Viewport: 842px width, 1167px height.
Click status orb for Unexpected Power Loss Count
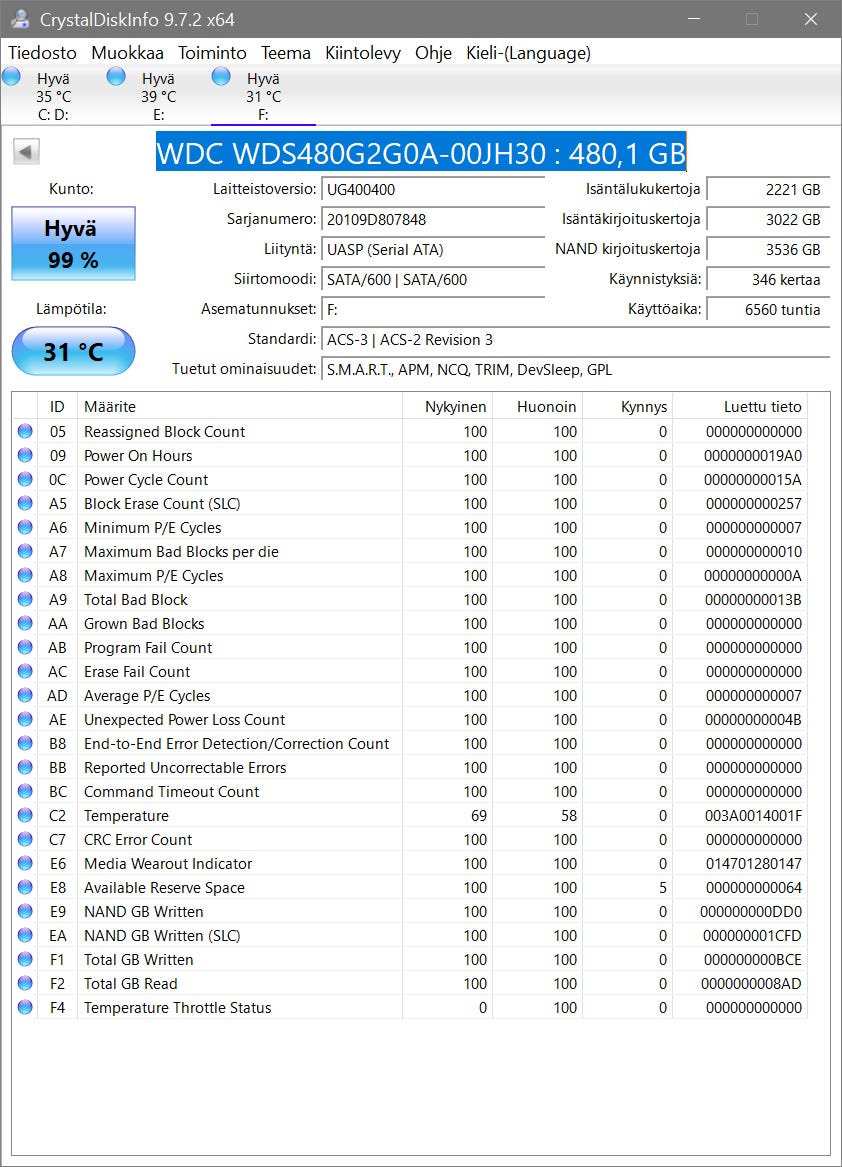(x=25, y=719)
